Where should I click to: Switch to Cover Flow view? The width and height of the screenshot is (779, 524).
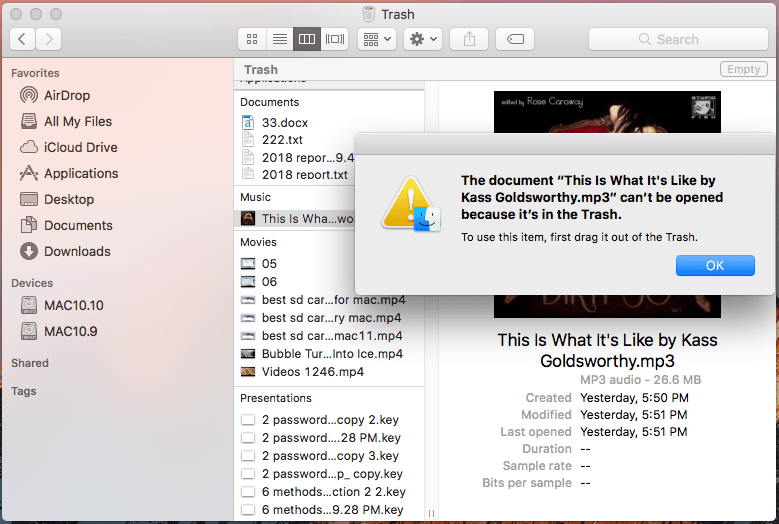(x=334, y=39)
